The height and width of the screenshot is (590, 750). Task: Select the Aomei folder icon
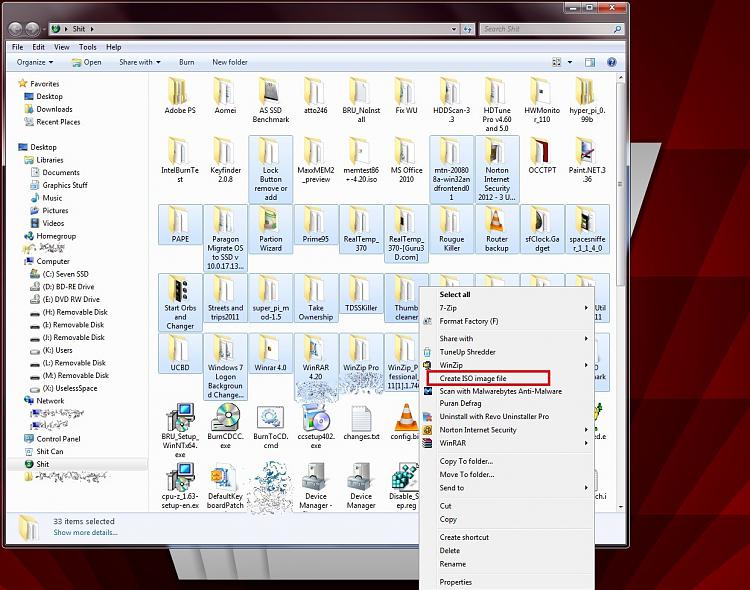pyautogui.click(x=225, y=91)
